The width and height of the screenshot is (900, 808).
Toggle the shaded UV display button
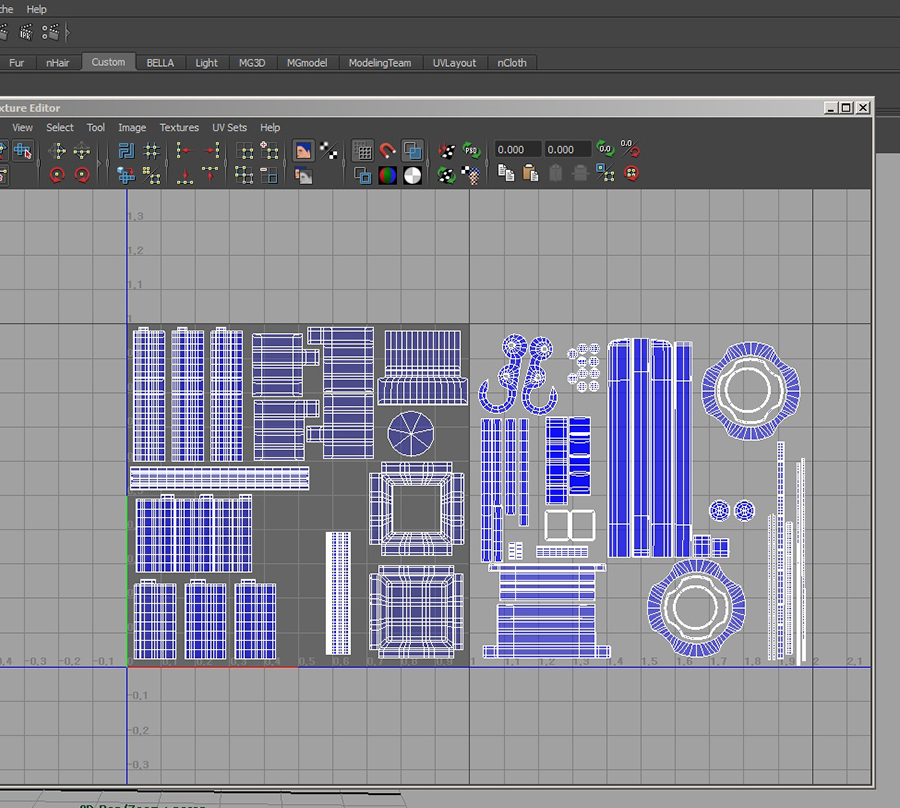[412, 151]
